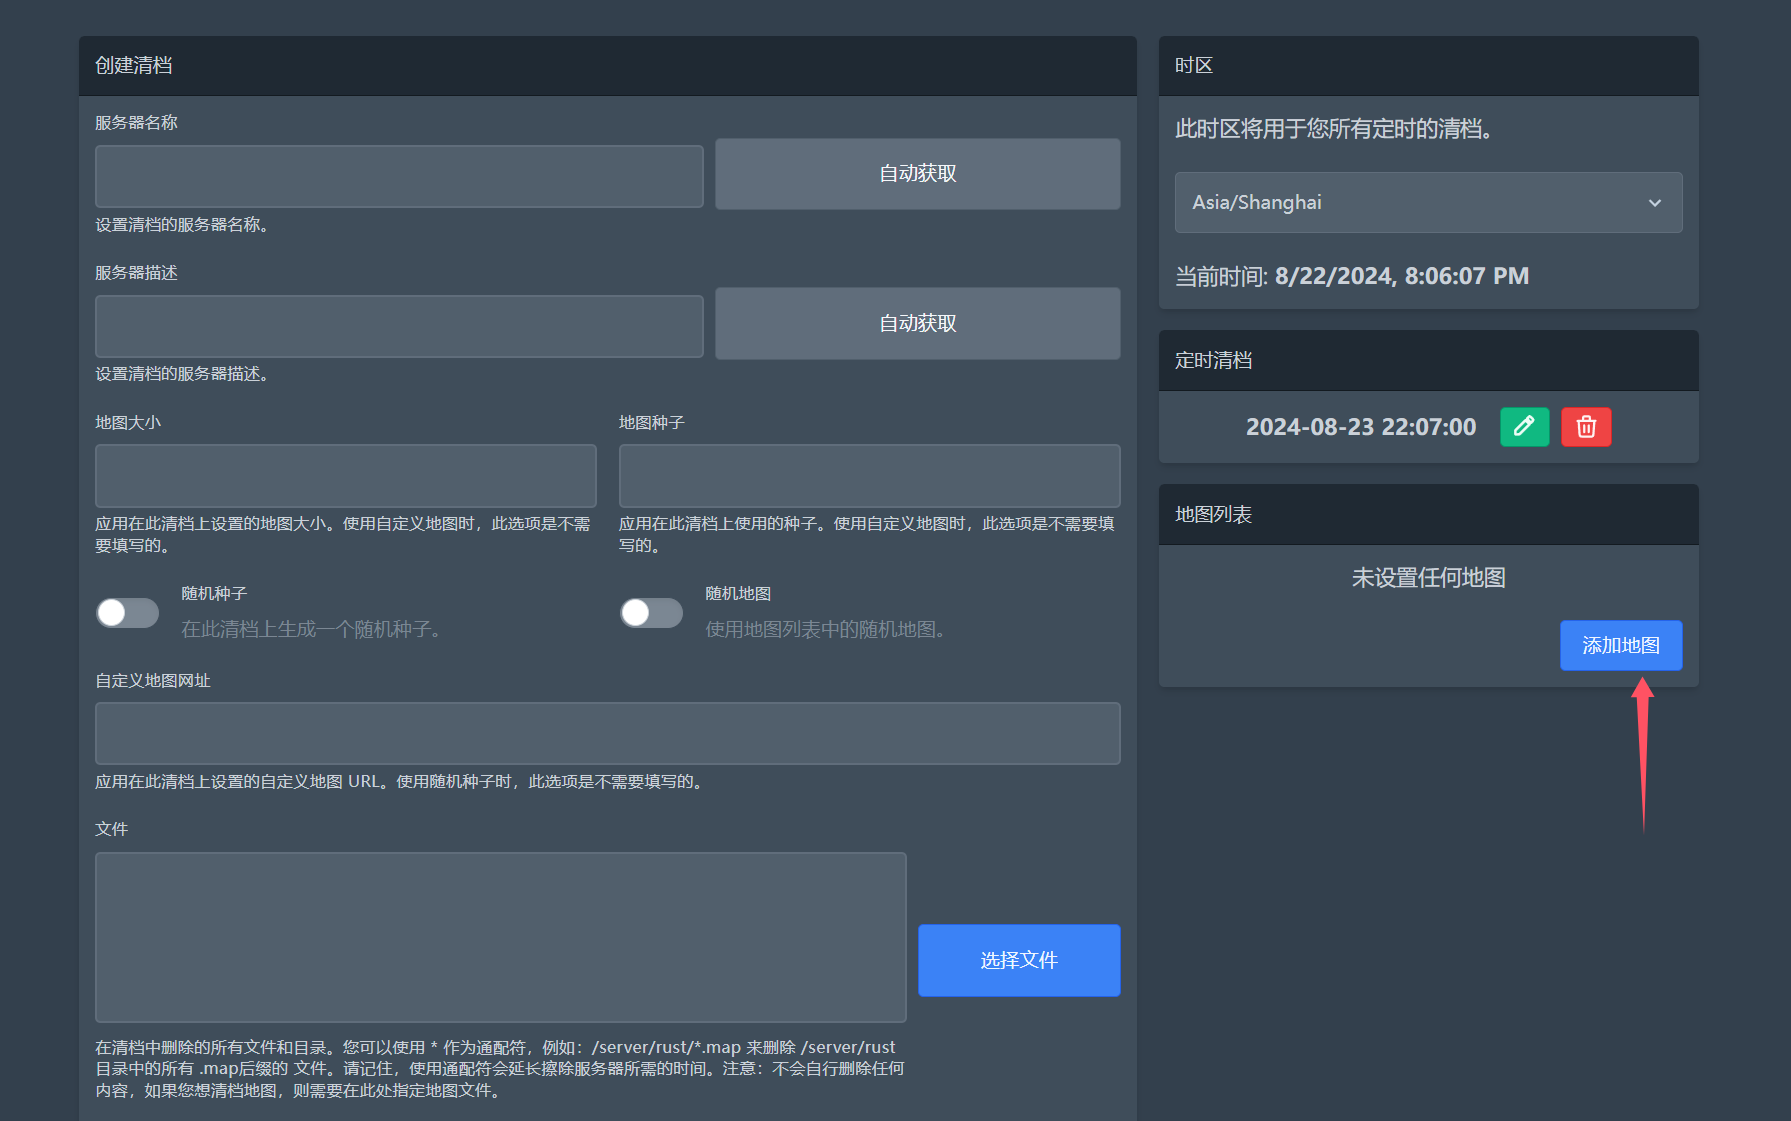Click the 添加地图 button
This screenshot has height=1121, width=1791.
pyautogui.click(x=1621, y=645)
